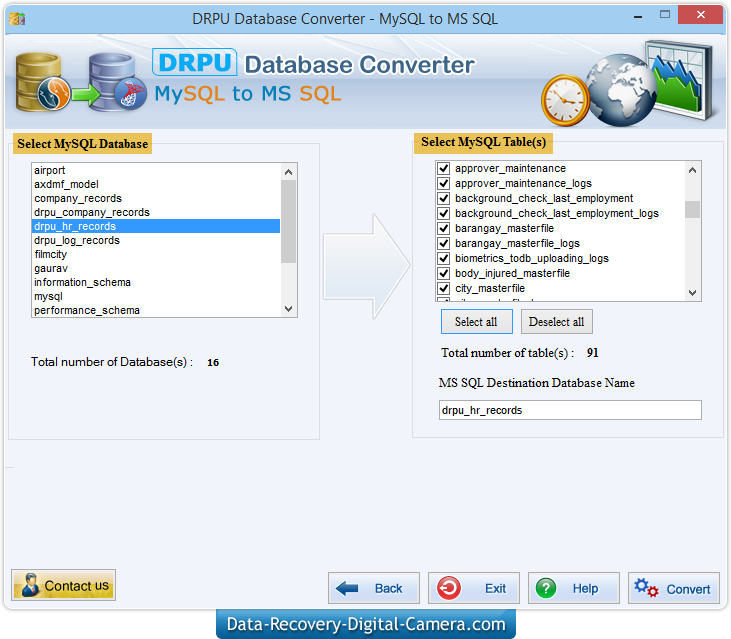Select airport database
Image resolution: width=731 pixels, height=639 pixels.
[156, 170]
